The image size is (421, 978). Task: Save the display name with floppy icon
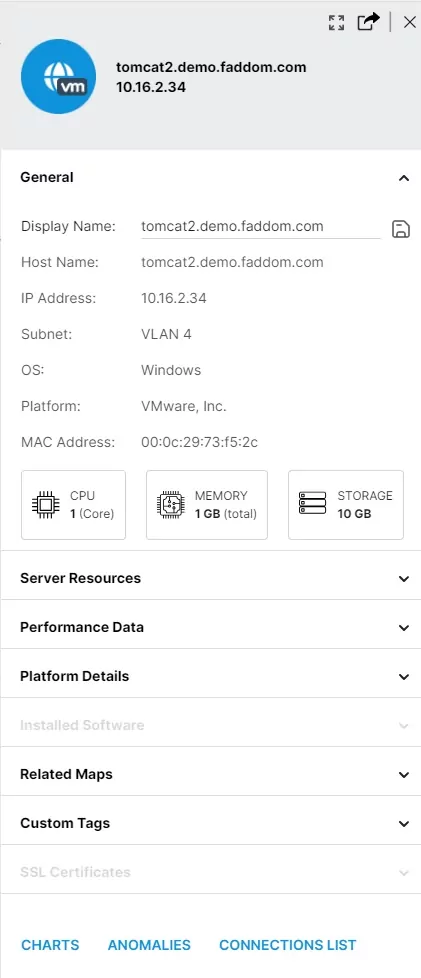[x=400, y=229]
